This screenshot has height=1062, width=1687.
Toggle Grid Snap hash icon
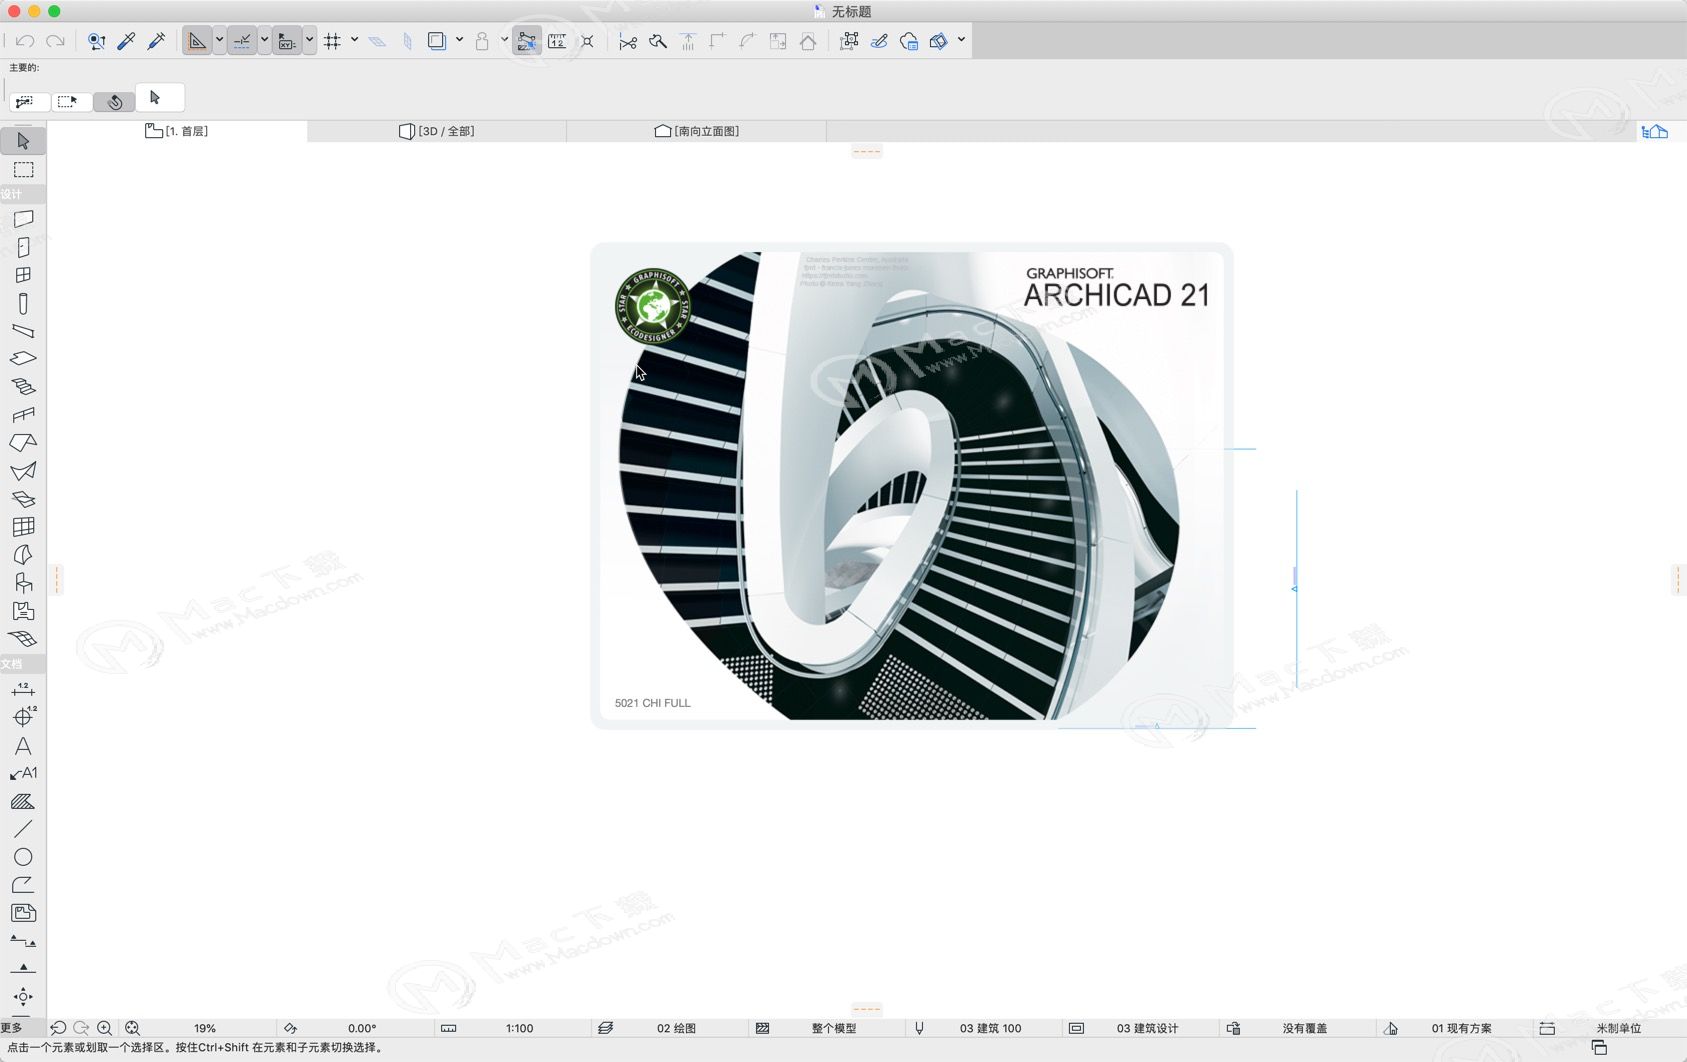point(332,41)
